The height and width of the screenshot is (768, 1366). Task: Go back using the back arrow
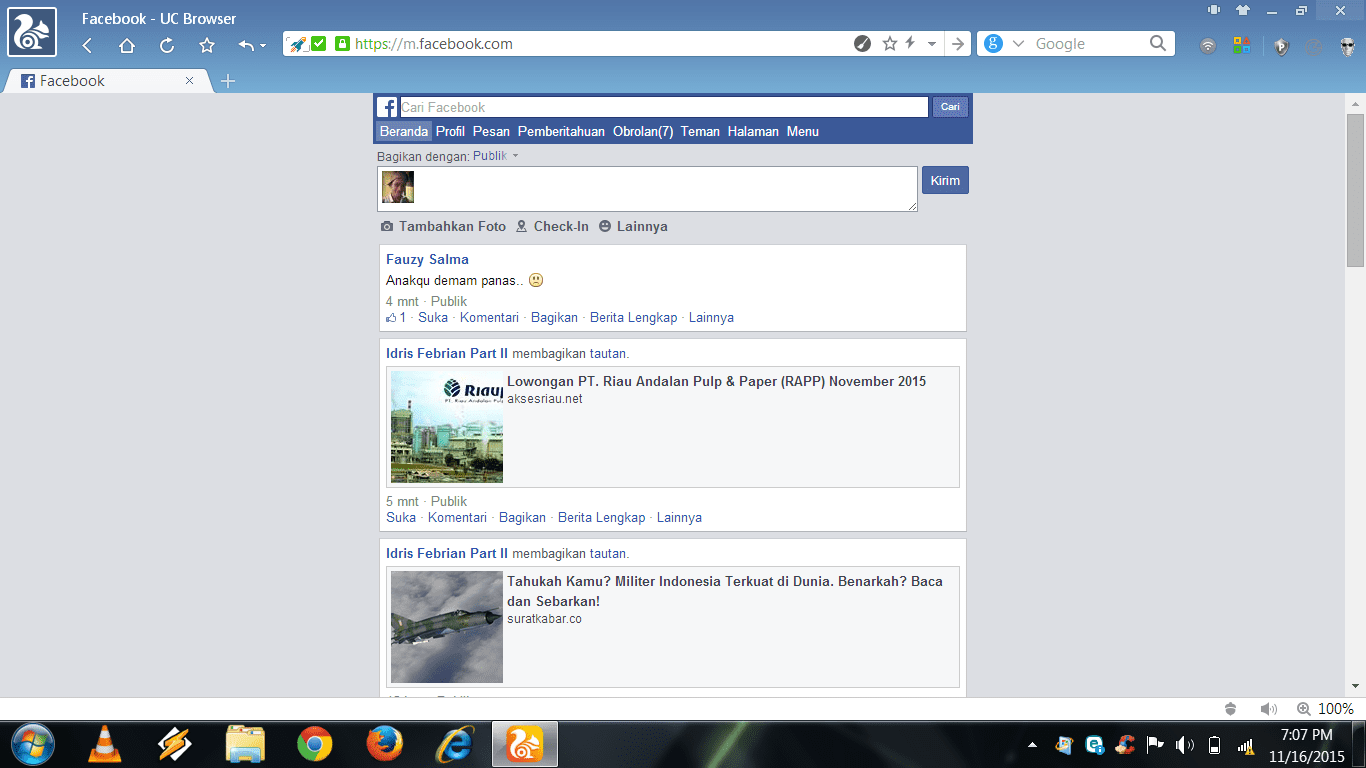(88, 45)
